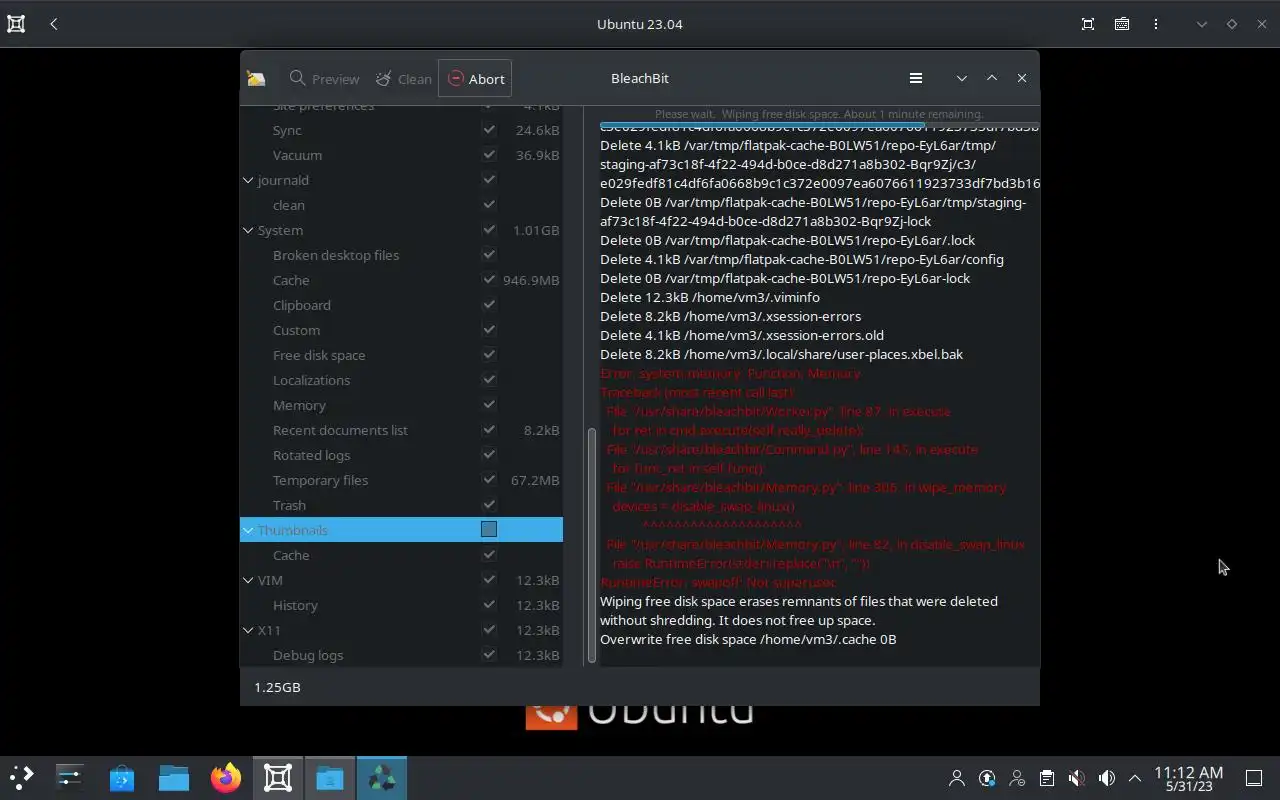This screenshot has width=1280, height=800.
Task: Click log line 'Delete 12.3kB /home/vm3/.viminfo'
Action: [x=710, y=297]
